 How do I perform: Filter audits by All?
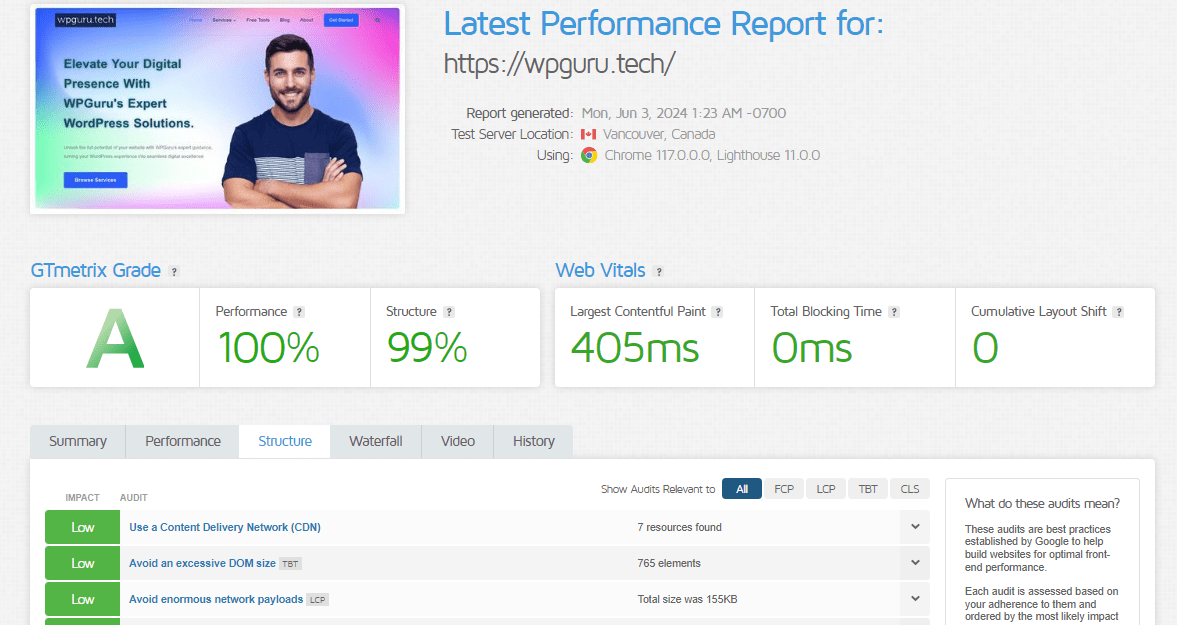[x=741, y=489]
